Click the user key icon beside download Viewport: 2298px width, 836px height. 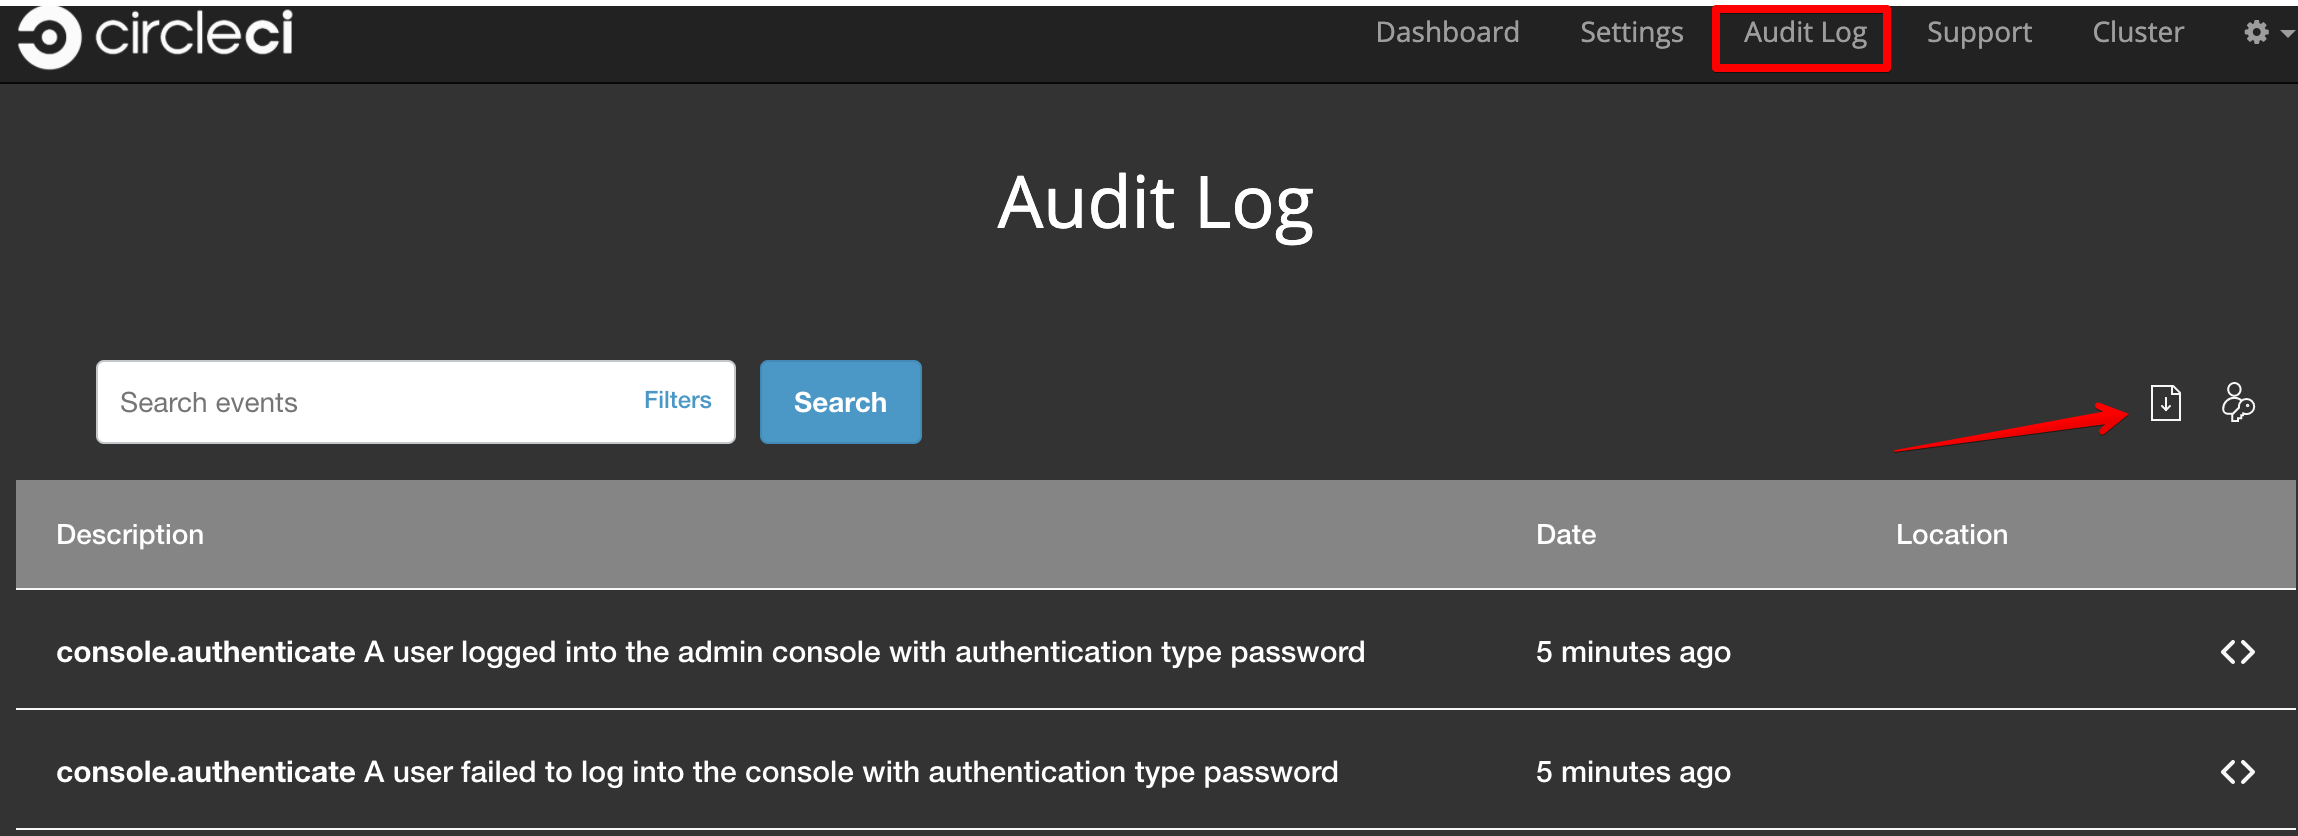click(2237, 403)
